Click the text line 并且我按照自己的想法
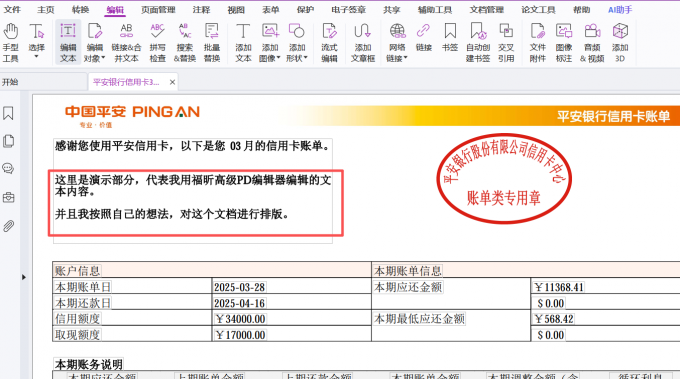This screenshot has width=680, height=379. (172, 214)
